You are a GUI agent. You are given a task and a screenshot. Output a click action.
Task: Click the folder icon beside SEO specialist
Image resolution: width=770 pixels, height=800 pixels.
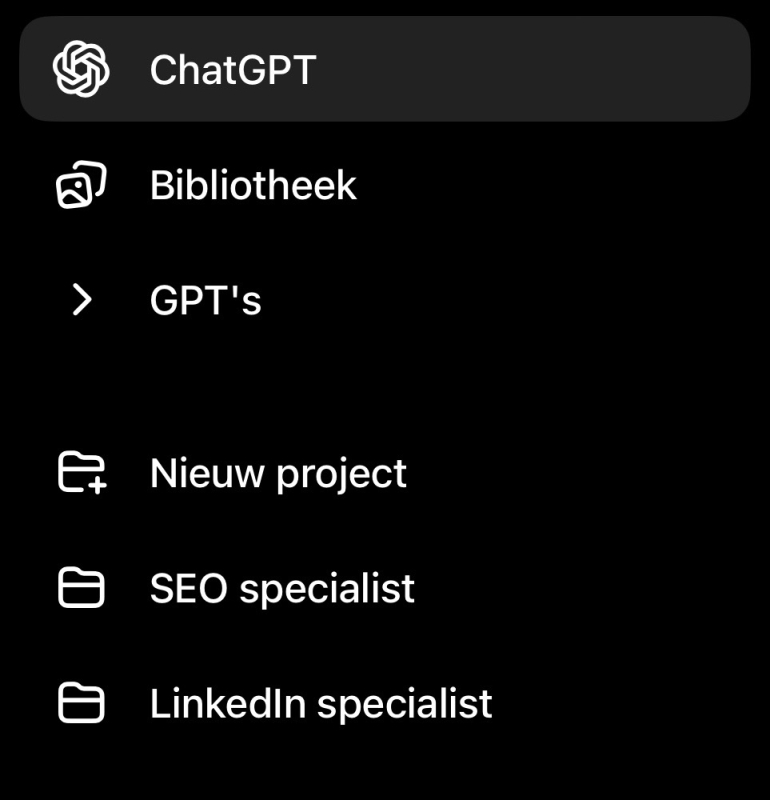coord(81,589)
